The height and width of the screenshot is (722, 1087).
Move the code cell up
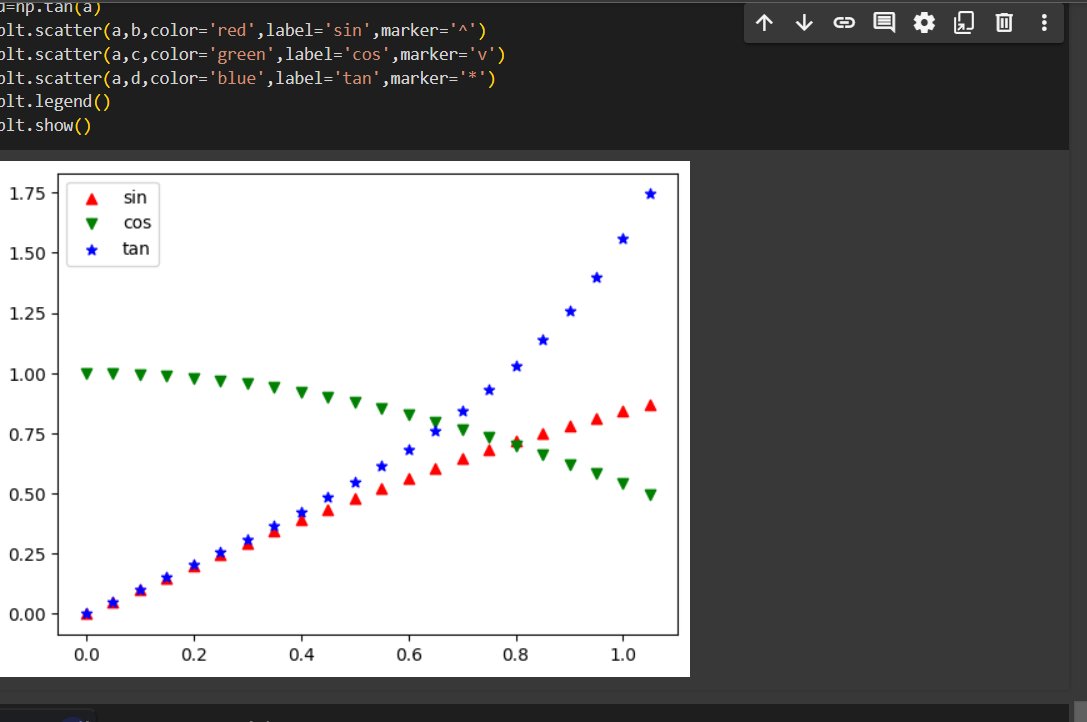(765, 22)
